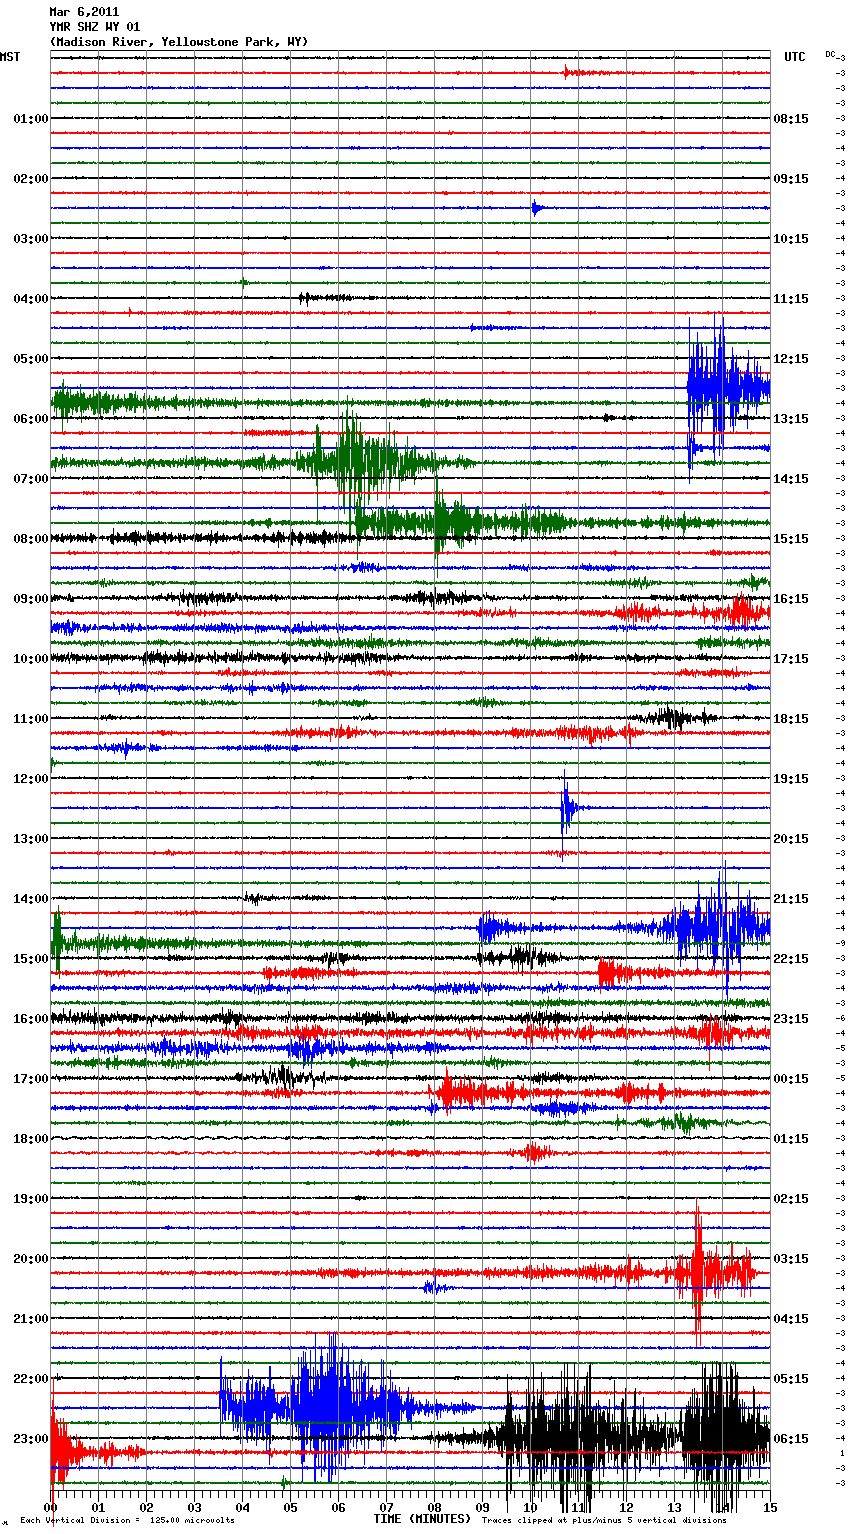This screenshot has height=1534, width=850.
Task: Select the "21:00" MST time label
Action: 31,1319
